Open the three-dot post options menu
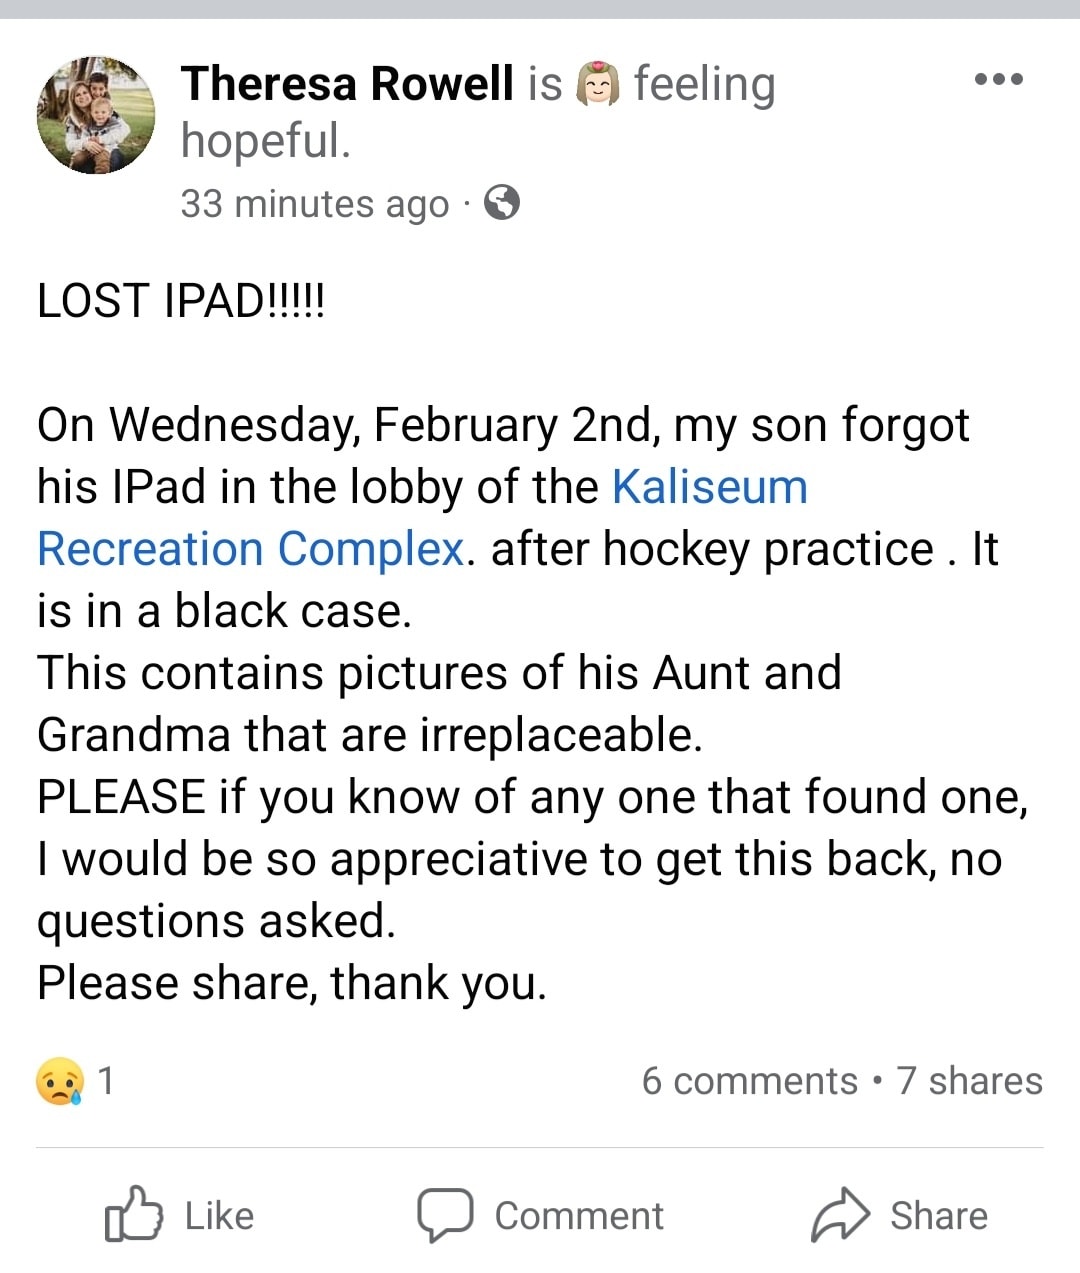This screenshot has height=1273, width=1080. coord(999,80)
